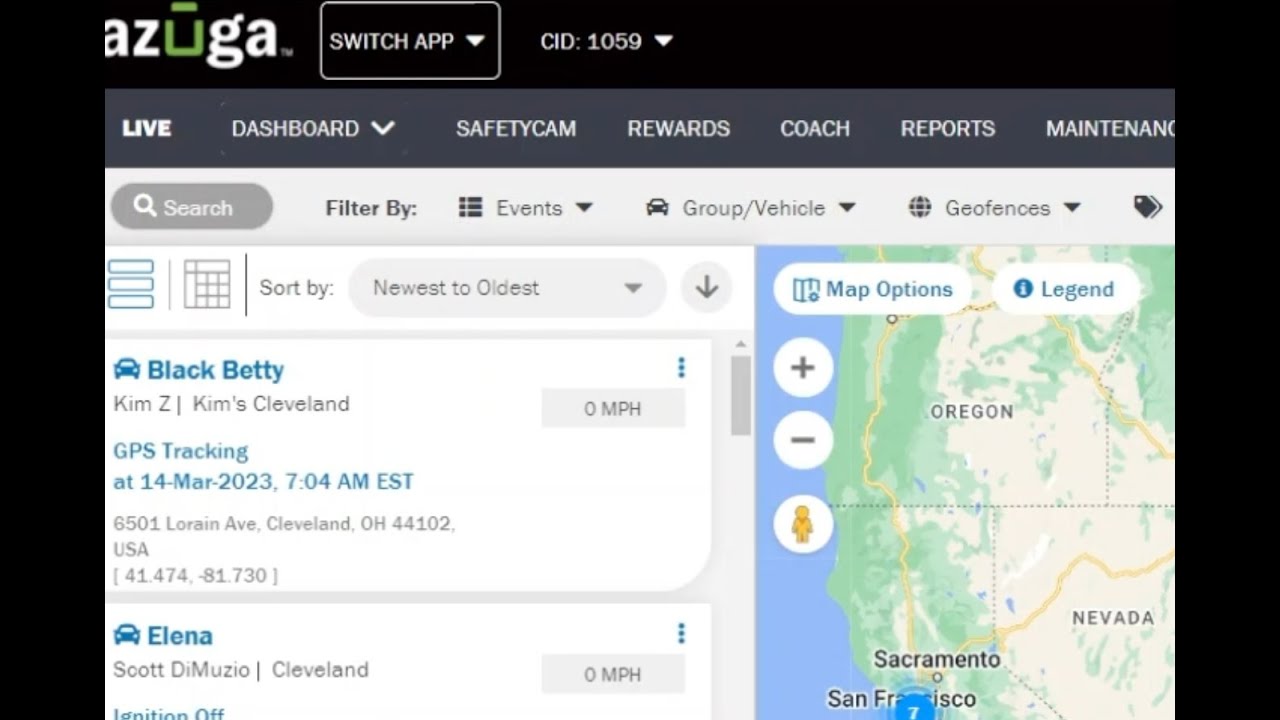Viewport: 1280px width, 720px height.
Task: Open the Maintenance tab
Action: pyautogui.click(x=1110, y=128)
